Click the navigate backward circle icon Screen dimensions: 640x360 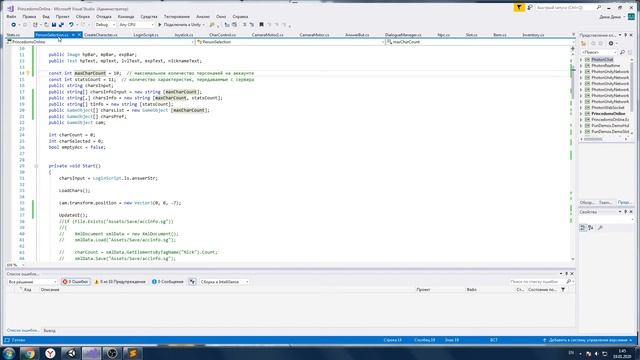point(13,25)
